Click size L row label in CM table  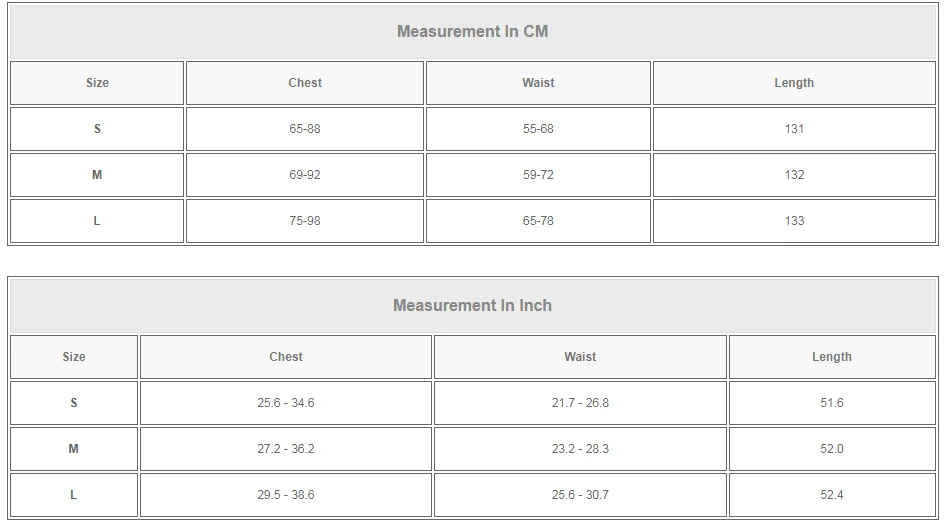(x=97, y=221)
